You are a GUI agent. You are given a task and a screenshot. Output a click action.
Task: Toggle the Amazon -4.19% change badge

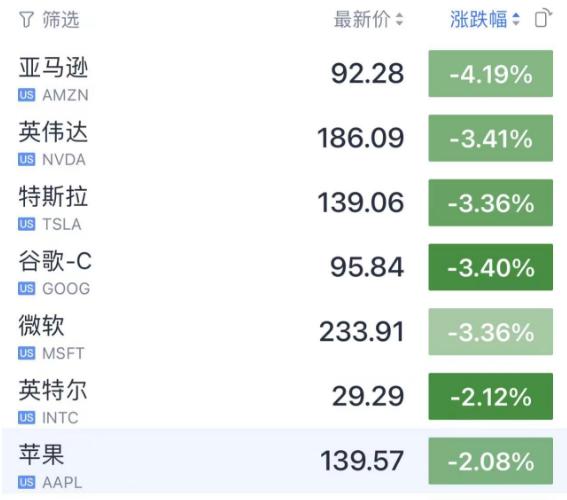point(491,74)
